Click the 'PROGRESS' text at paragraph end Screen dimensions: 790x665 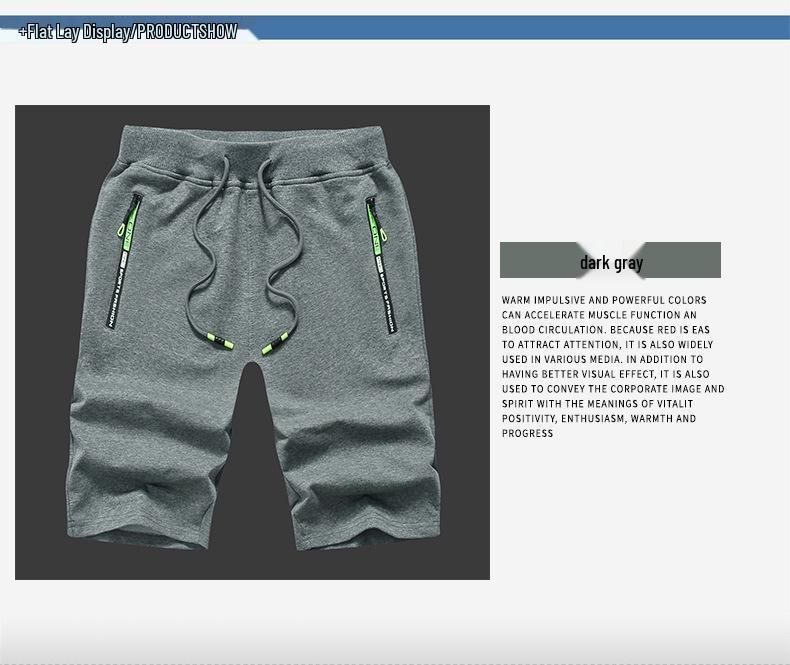(528, 433)
